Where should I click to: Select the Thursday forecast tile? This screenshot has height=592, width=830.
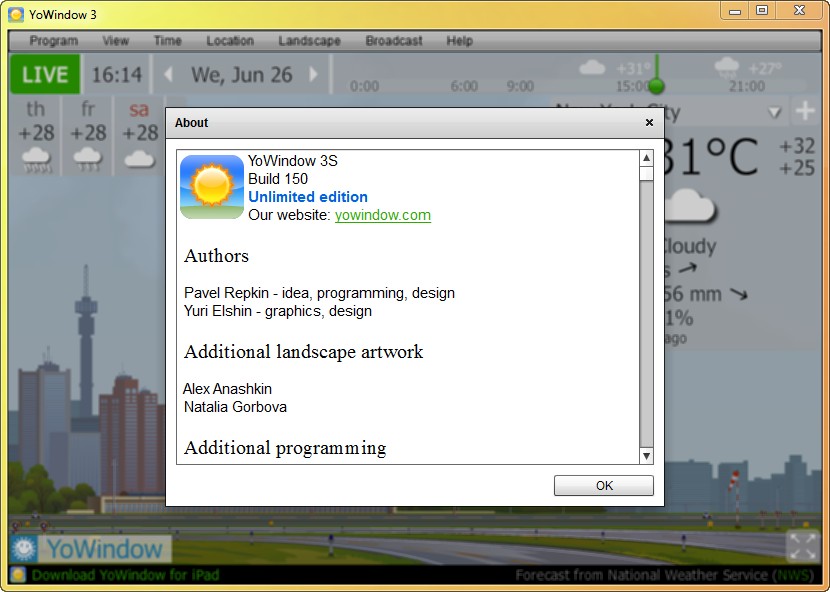35,136
